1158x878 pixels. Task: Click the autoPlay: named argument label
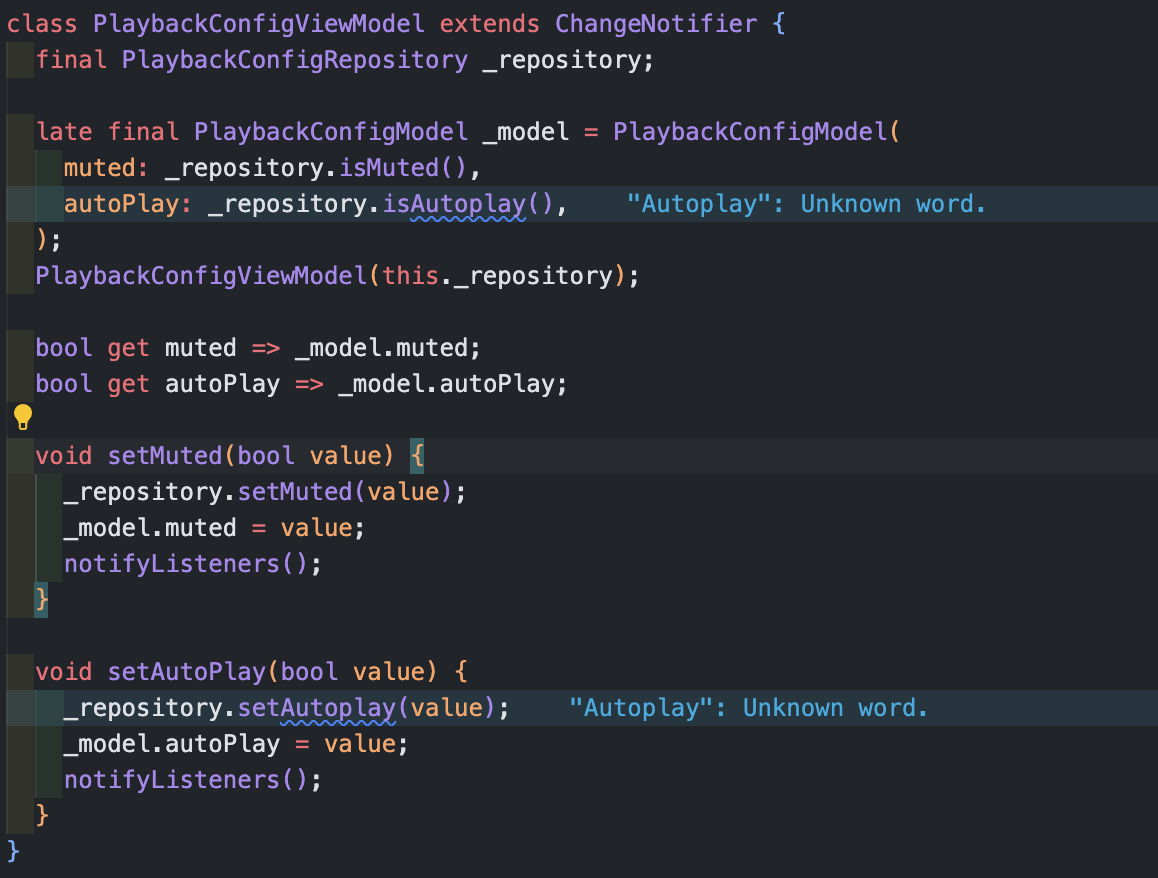tap(128, 204)
